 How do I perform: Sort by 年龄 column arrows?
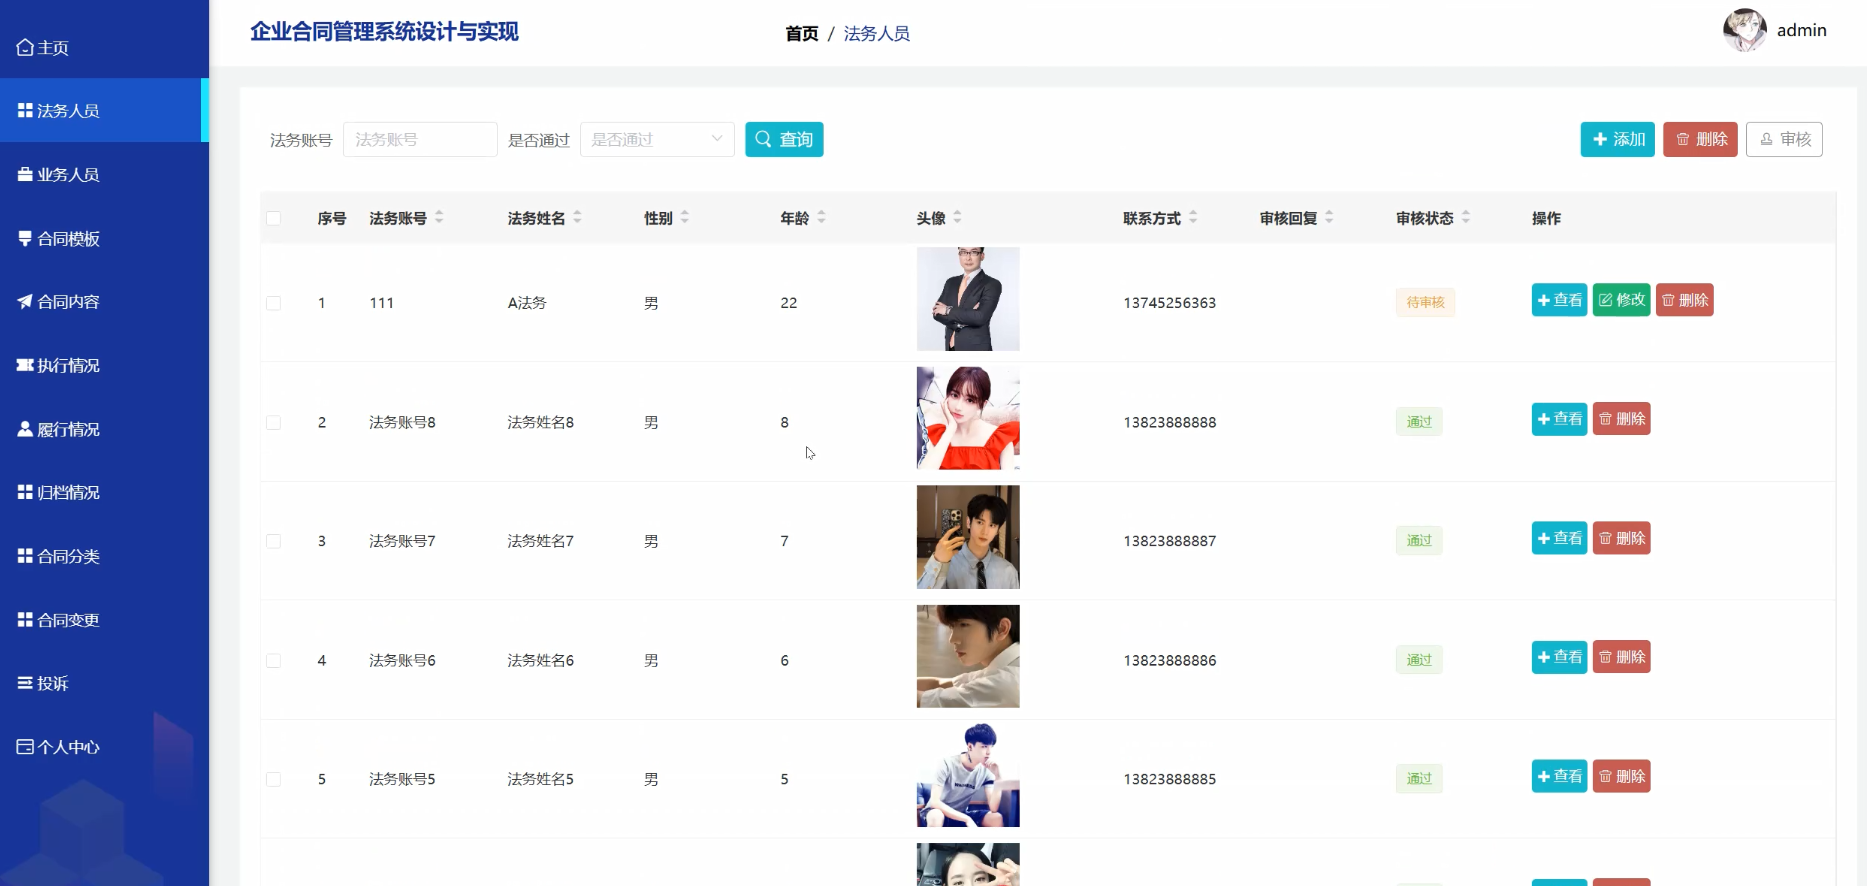(822, 217)
